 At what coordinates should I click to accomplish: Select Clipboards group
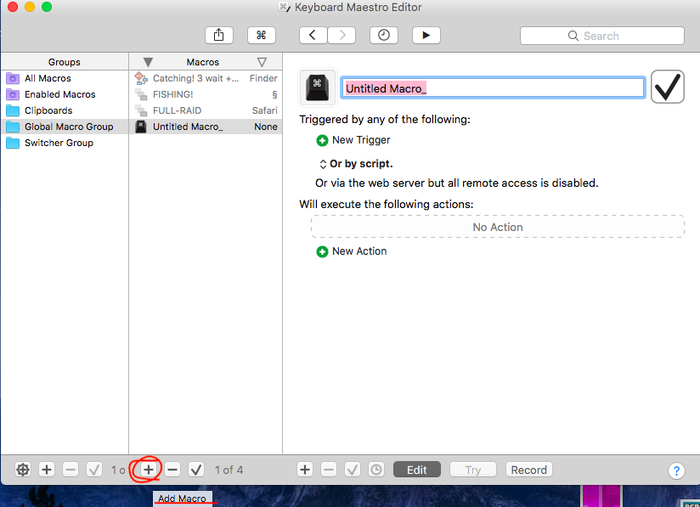[64, 111]
